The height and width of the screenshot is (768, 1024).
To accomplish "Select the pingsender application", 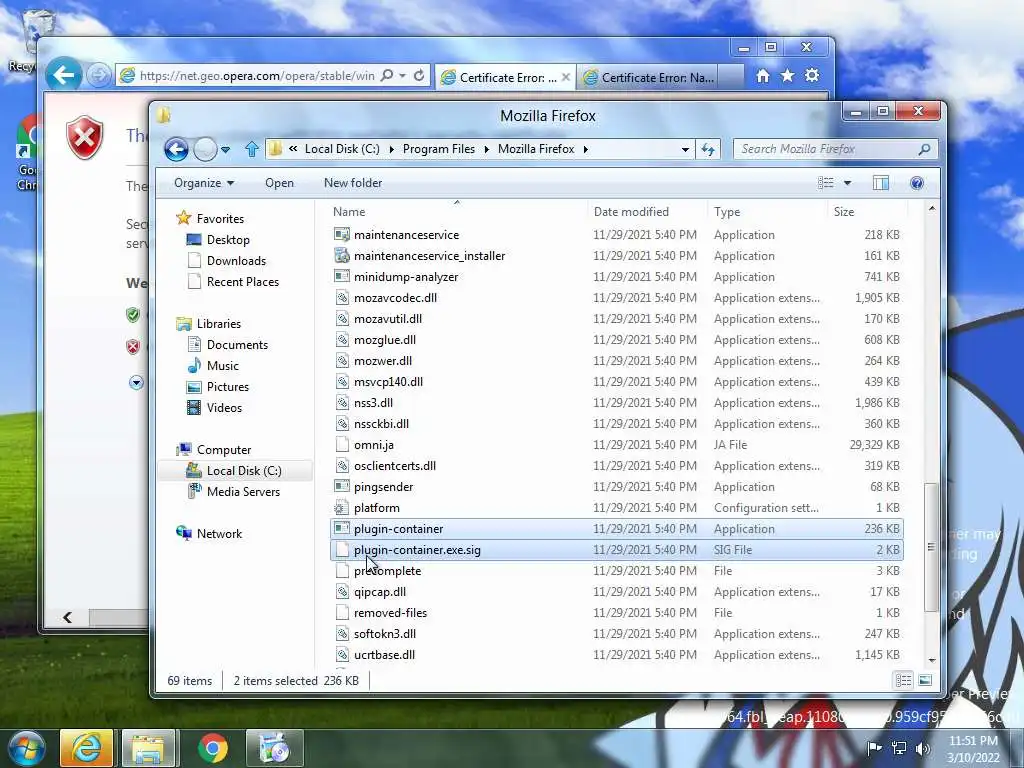I will coord(616,487).
